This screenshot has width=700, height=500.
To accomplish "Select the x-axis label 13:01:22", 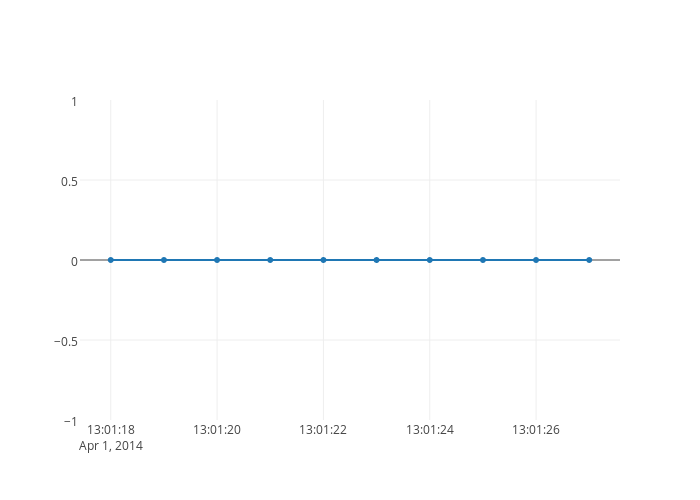I will click(x=323, y=430).
